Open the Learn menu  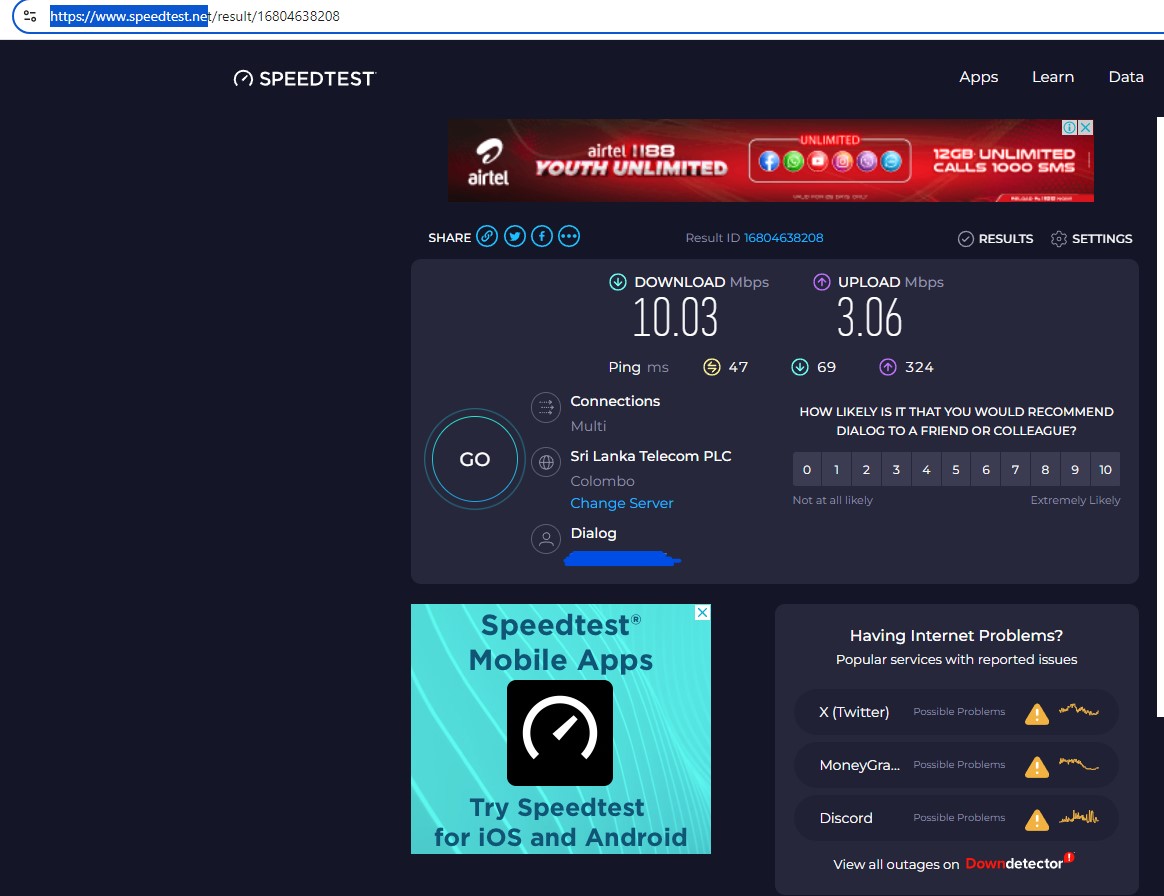coord(1053,76)
